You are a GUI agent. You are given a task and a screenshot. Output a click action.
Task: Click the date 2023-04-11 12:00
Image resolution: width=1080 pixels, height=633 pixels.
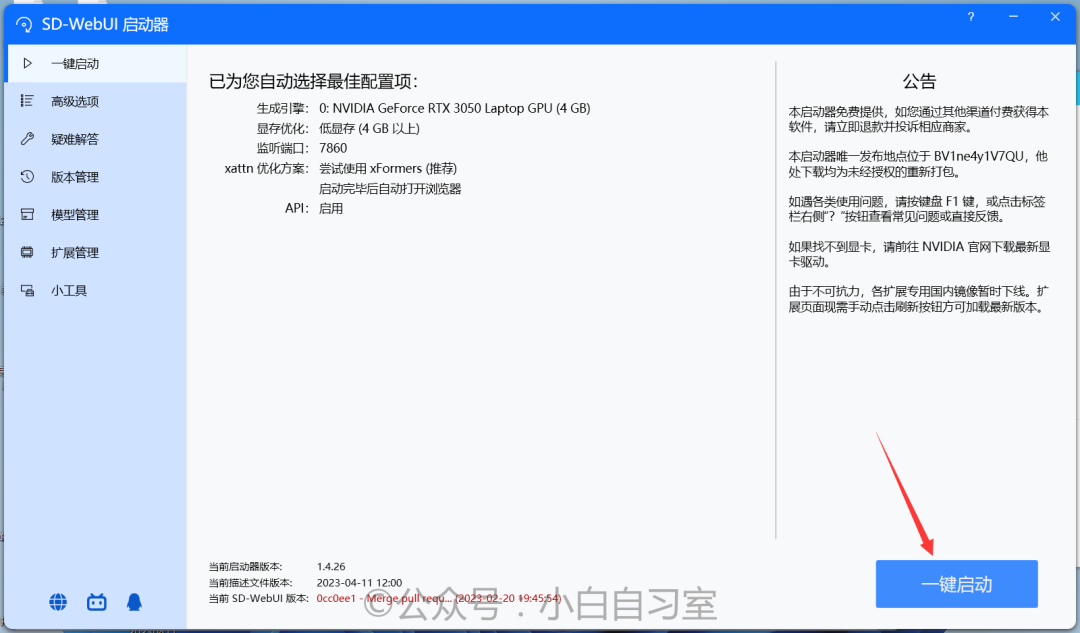tap(360, 583)
